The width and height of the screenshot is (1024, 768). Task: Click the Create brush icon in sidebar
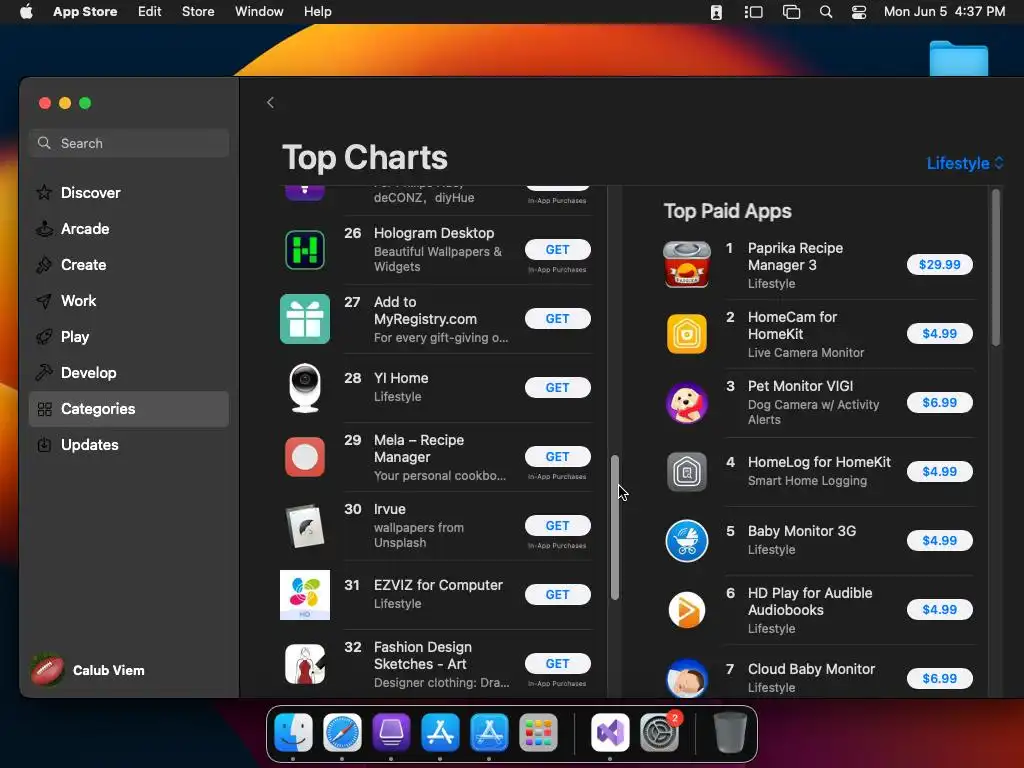tap(44, 264)
